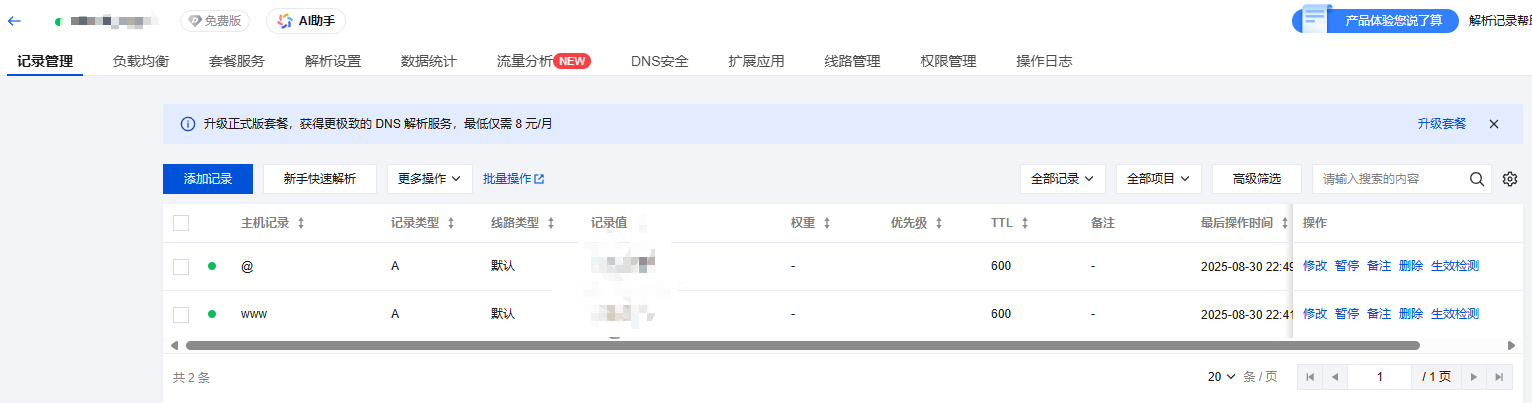1532x403 pixels.
Task: Click the green status dot of @ record
Action: click(212, 266)
